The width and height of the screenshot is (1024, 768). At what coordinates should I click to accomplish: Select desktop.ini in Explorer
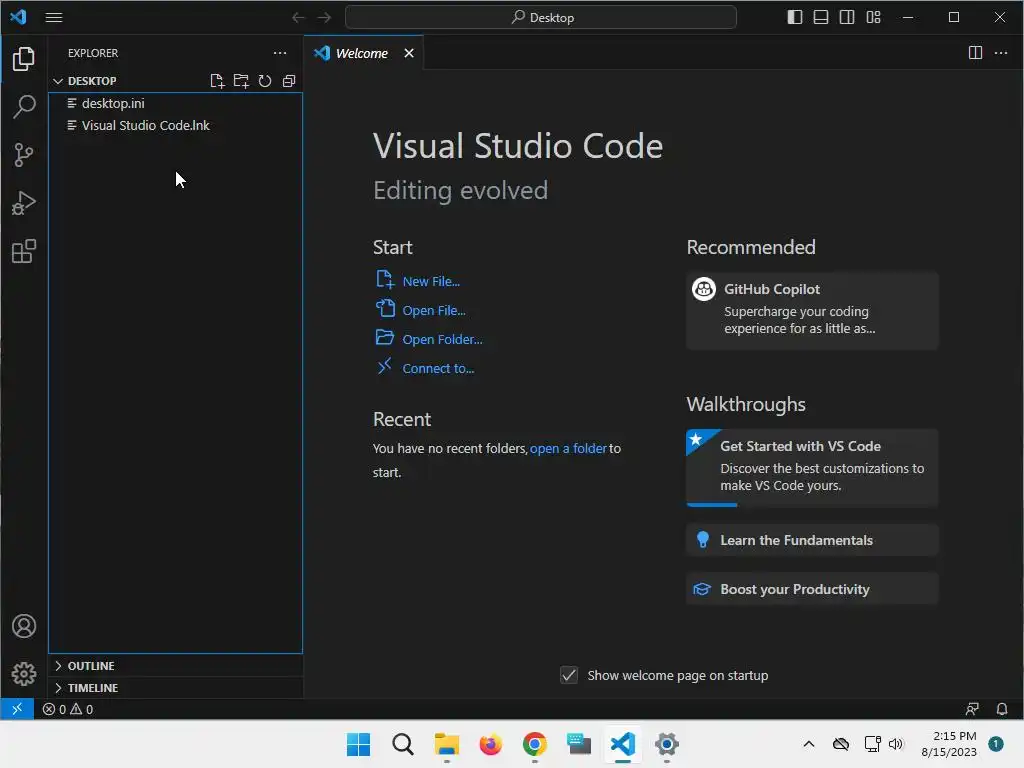175,103
